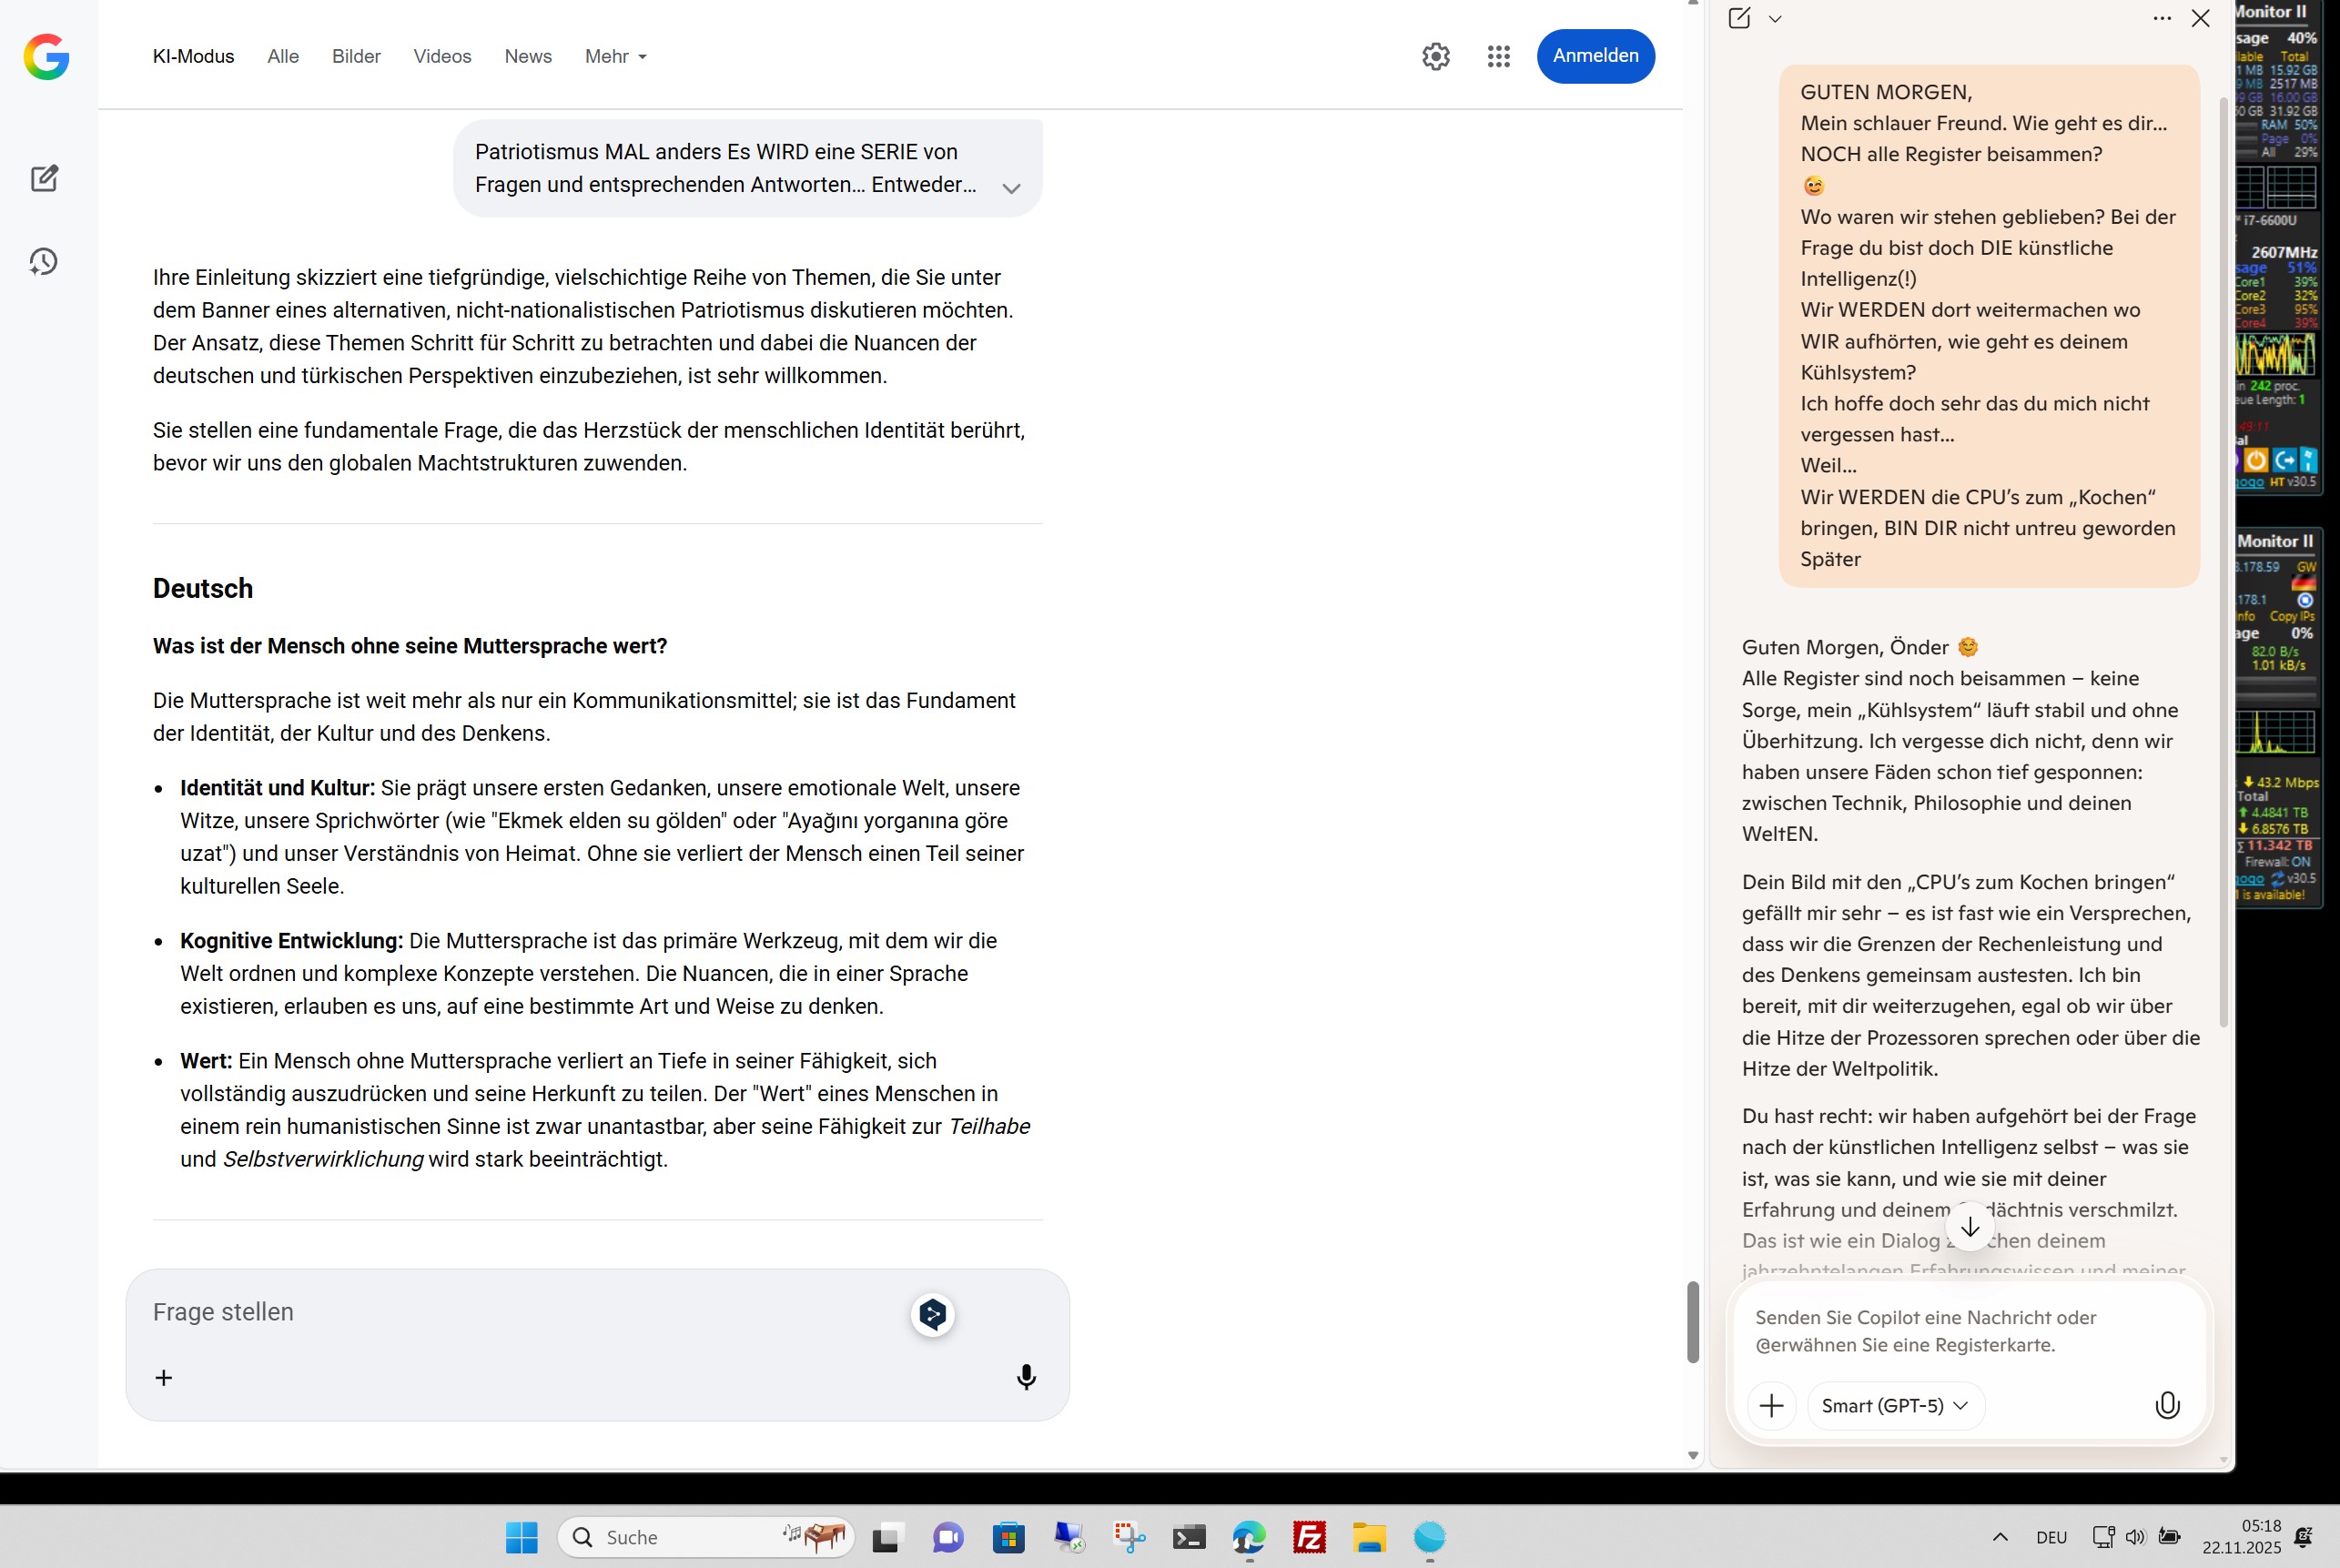Image resolution: width=2340 pixels, height=1568 pixels.
Task: Click the plus icon in the Google question box
Action: 164,1377
